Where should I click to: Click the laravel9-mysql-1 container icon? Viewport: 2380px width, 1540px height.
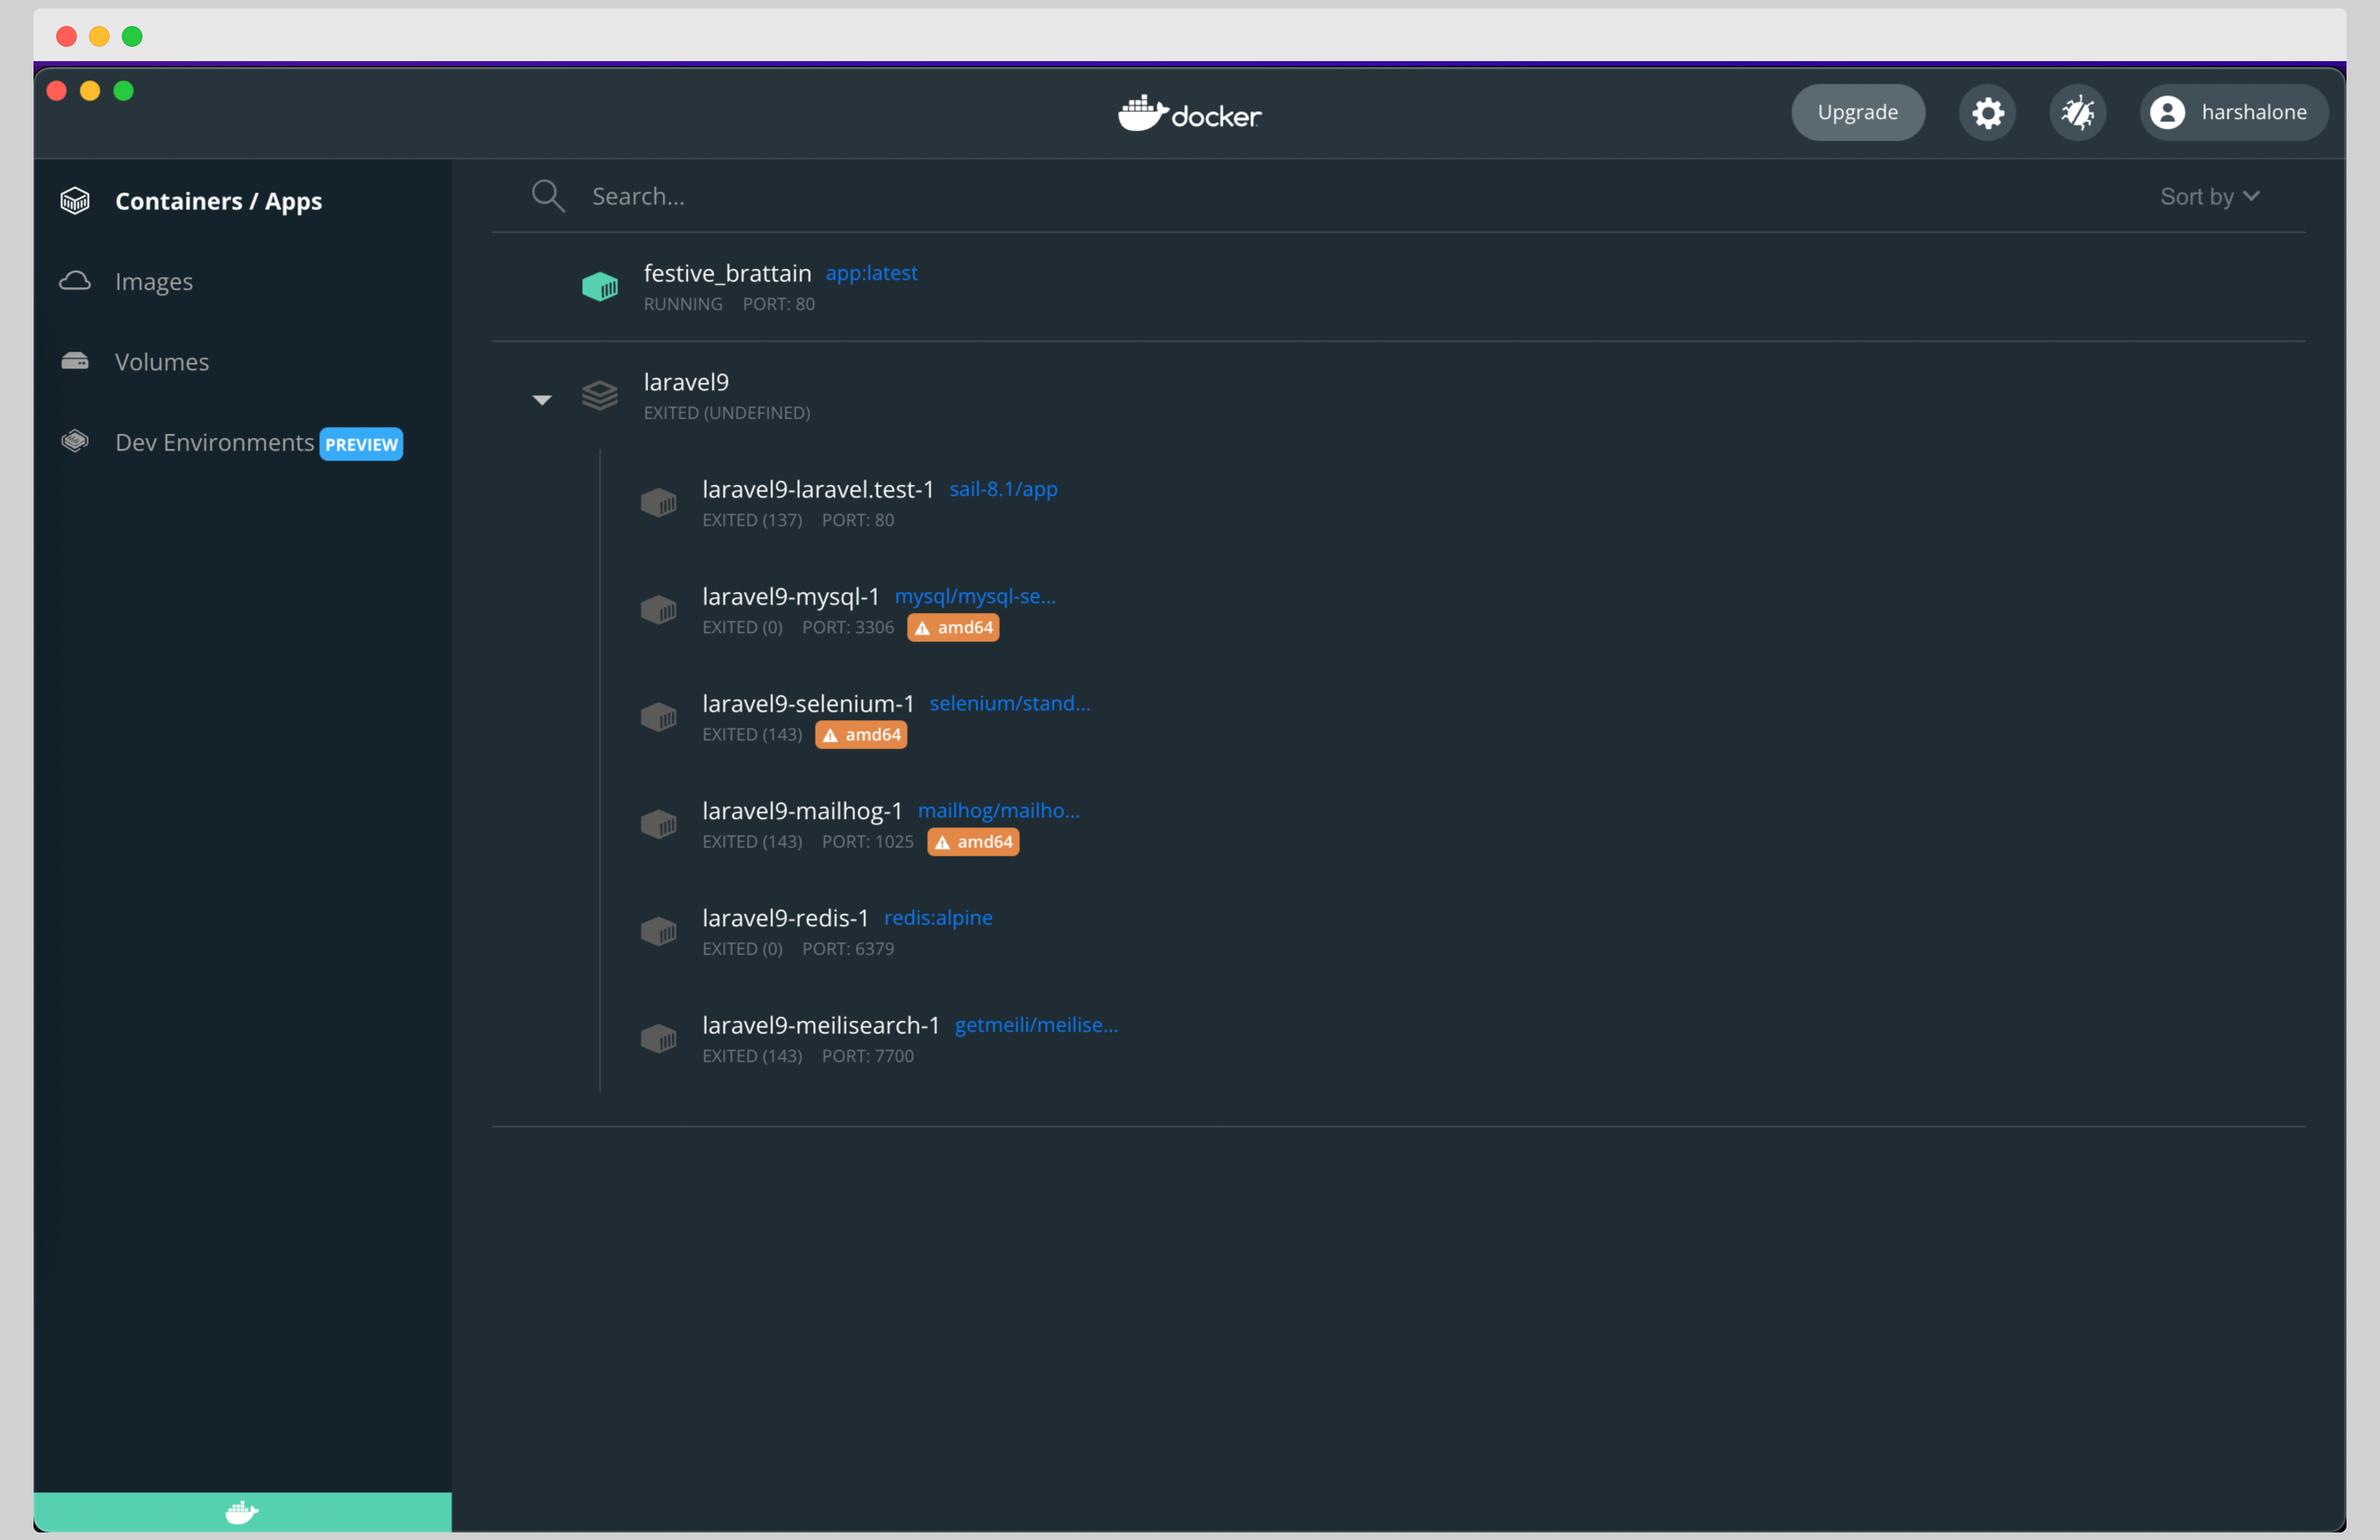pos(658,610)
